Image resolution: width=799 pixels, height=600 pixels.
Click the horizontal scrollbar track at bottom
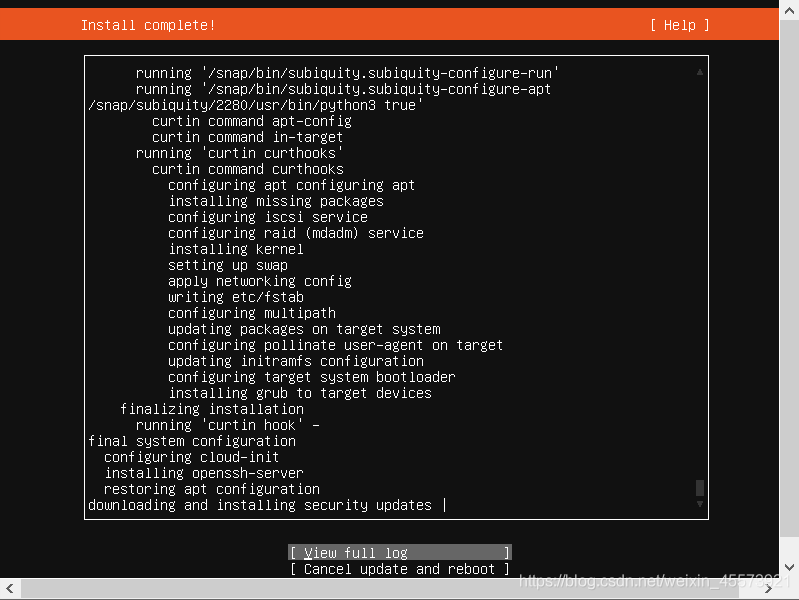point(380,589)
